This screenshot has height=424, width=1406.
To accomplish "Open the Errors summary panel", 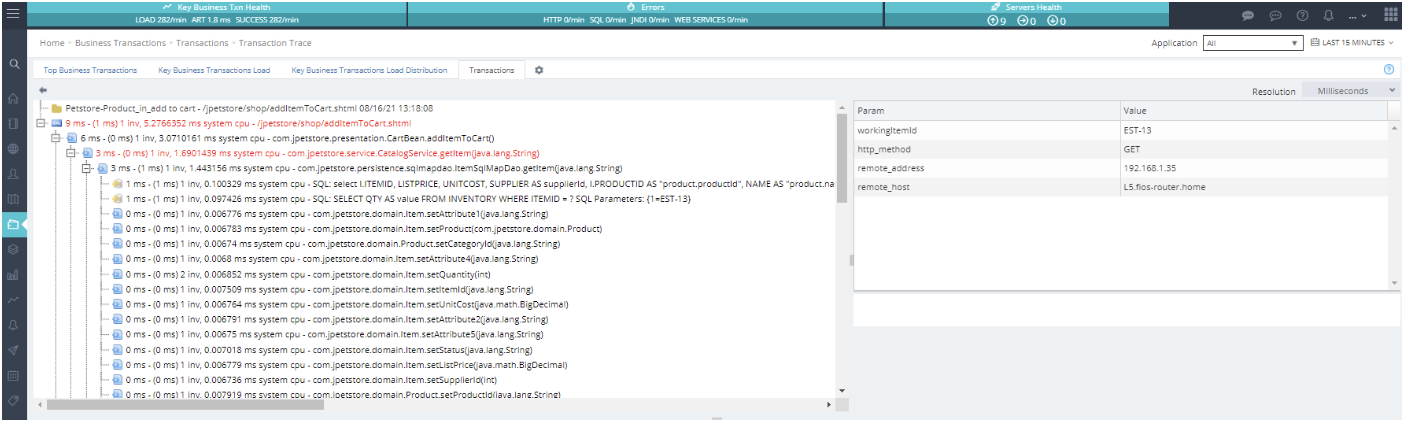I will tap(645, 14).
